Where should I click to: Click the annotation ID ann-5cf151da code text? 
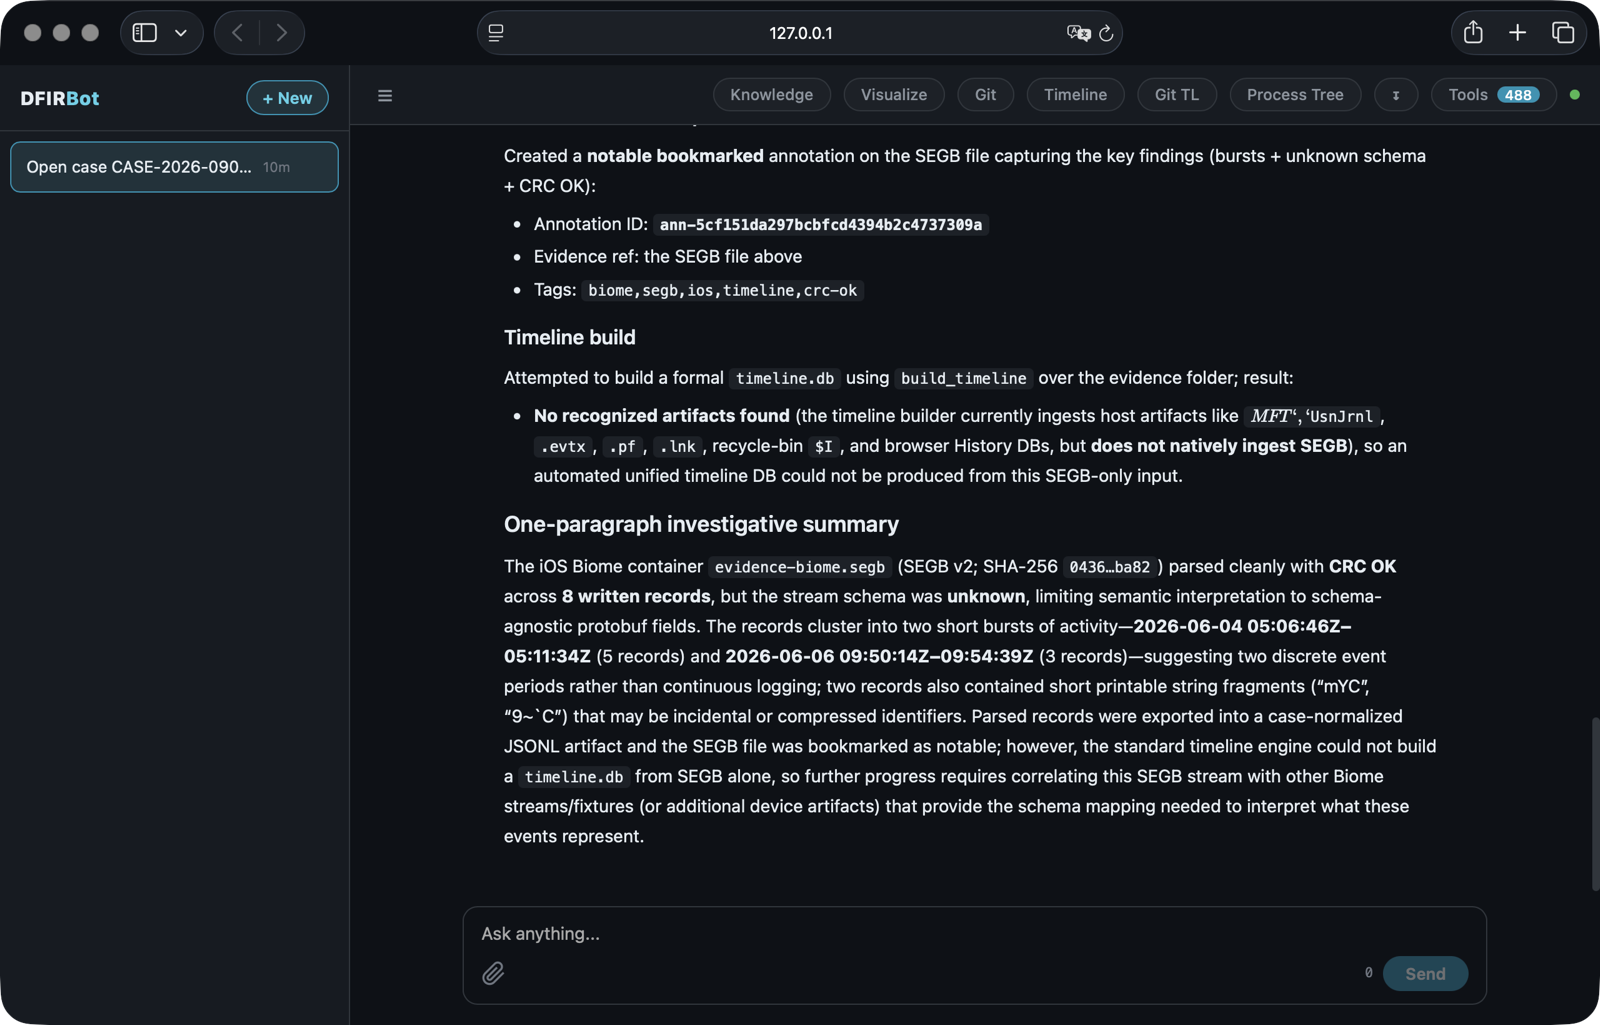821,225
